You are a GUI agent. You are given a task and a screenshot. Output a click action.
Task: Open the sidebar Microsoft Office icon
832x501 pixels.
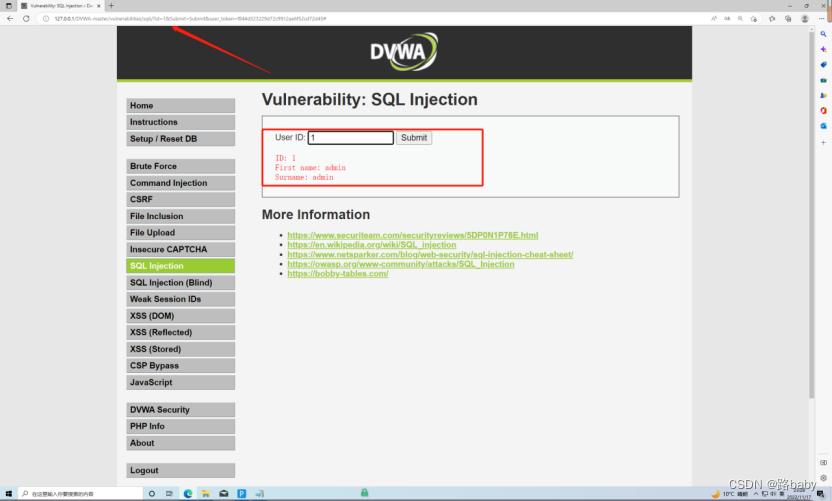click(824, 111)
